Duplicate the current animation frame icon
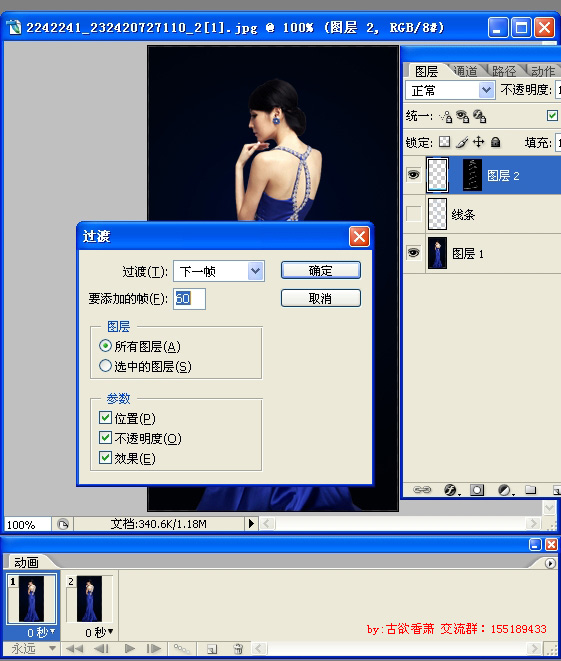This screenshot has width=561, height=661. (x=212, y=649)
